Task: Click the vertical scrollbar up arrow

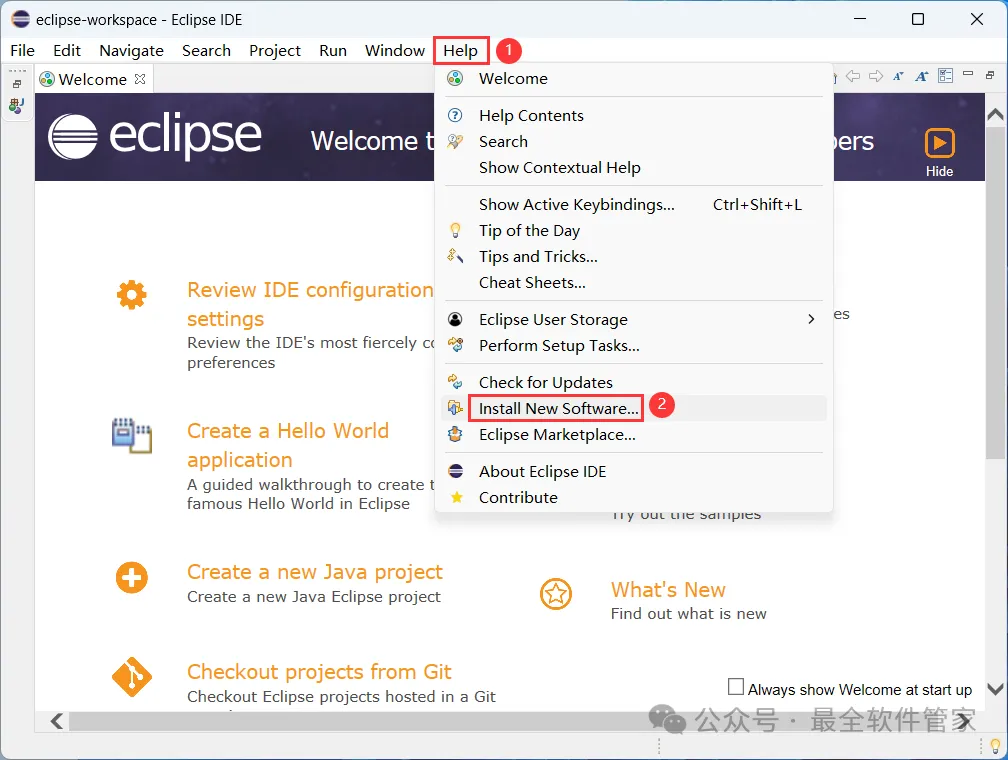Action: point(995,115)
